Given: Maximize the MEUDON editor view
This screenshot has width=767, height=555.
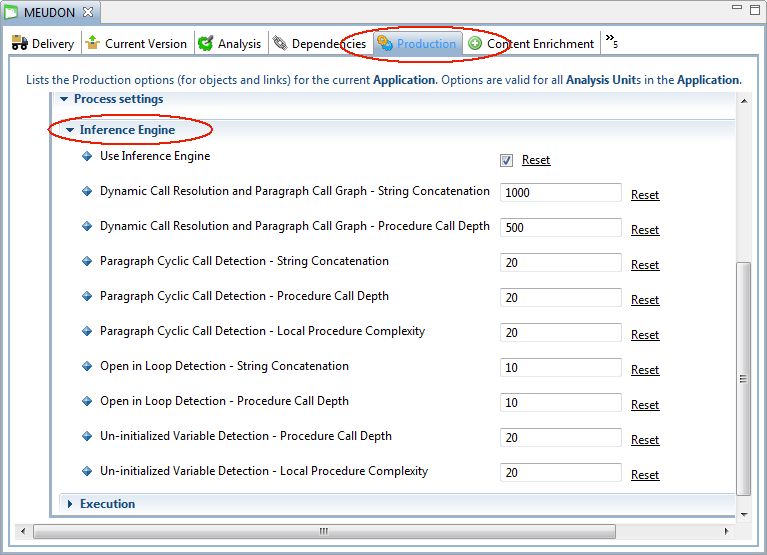Looking at the screenshot, I should 755,10.
